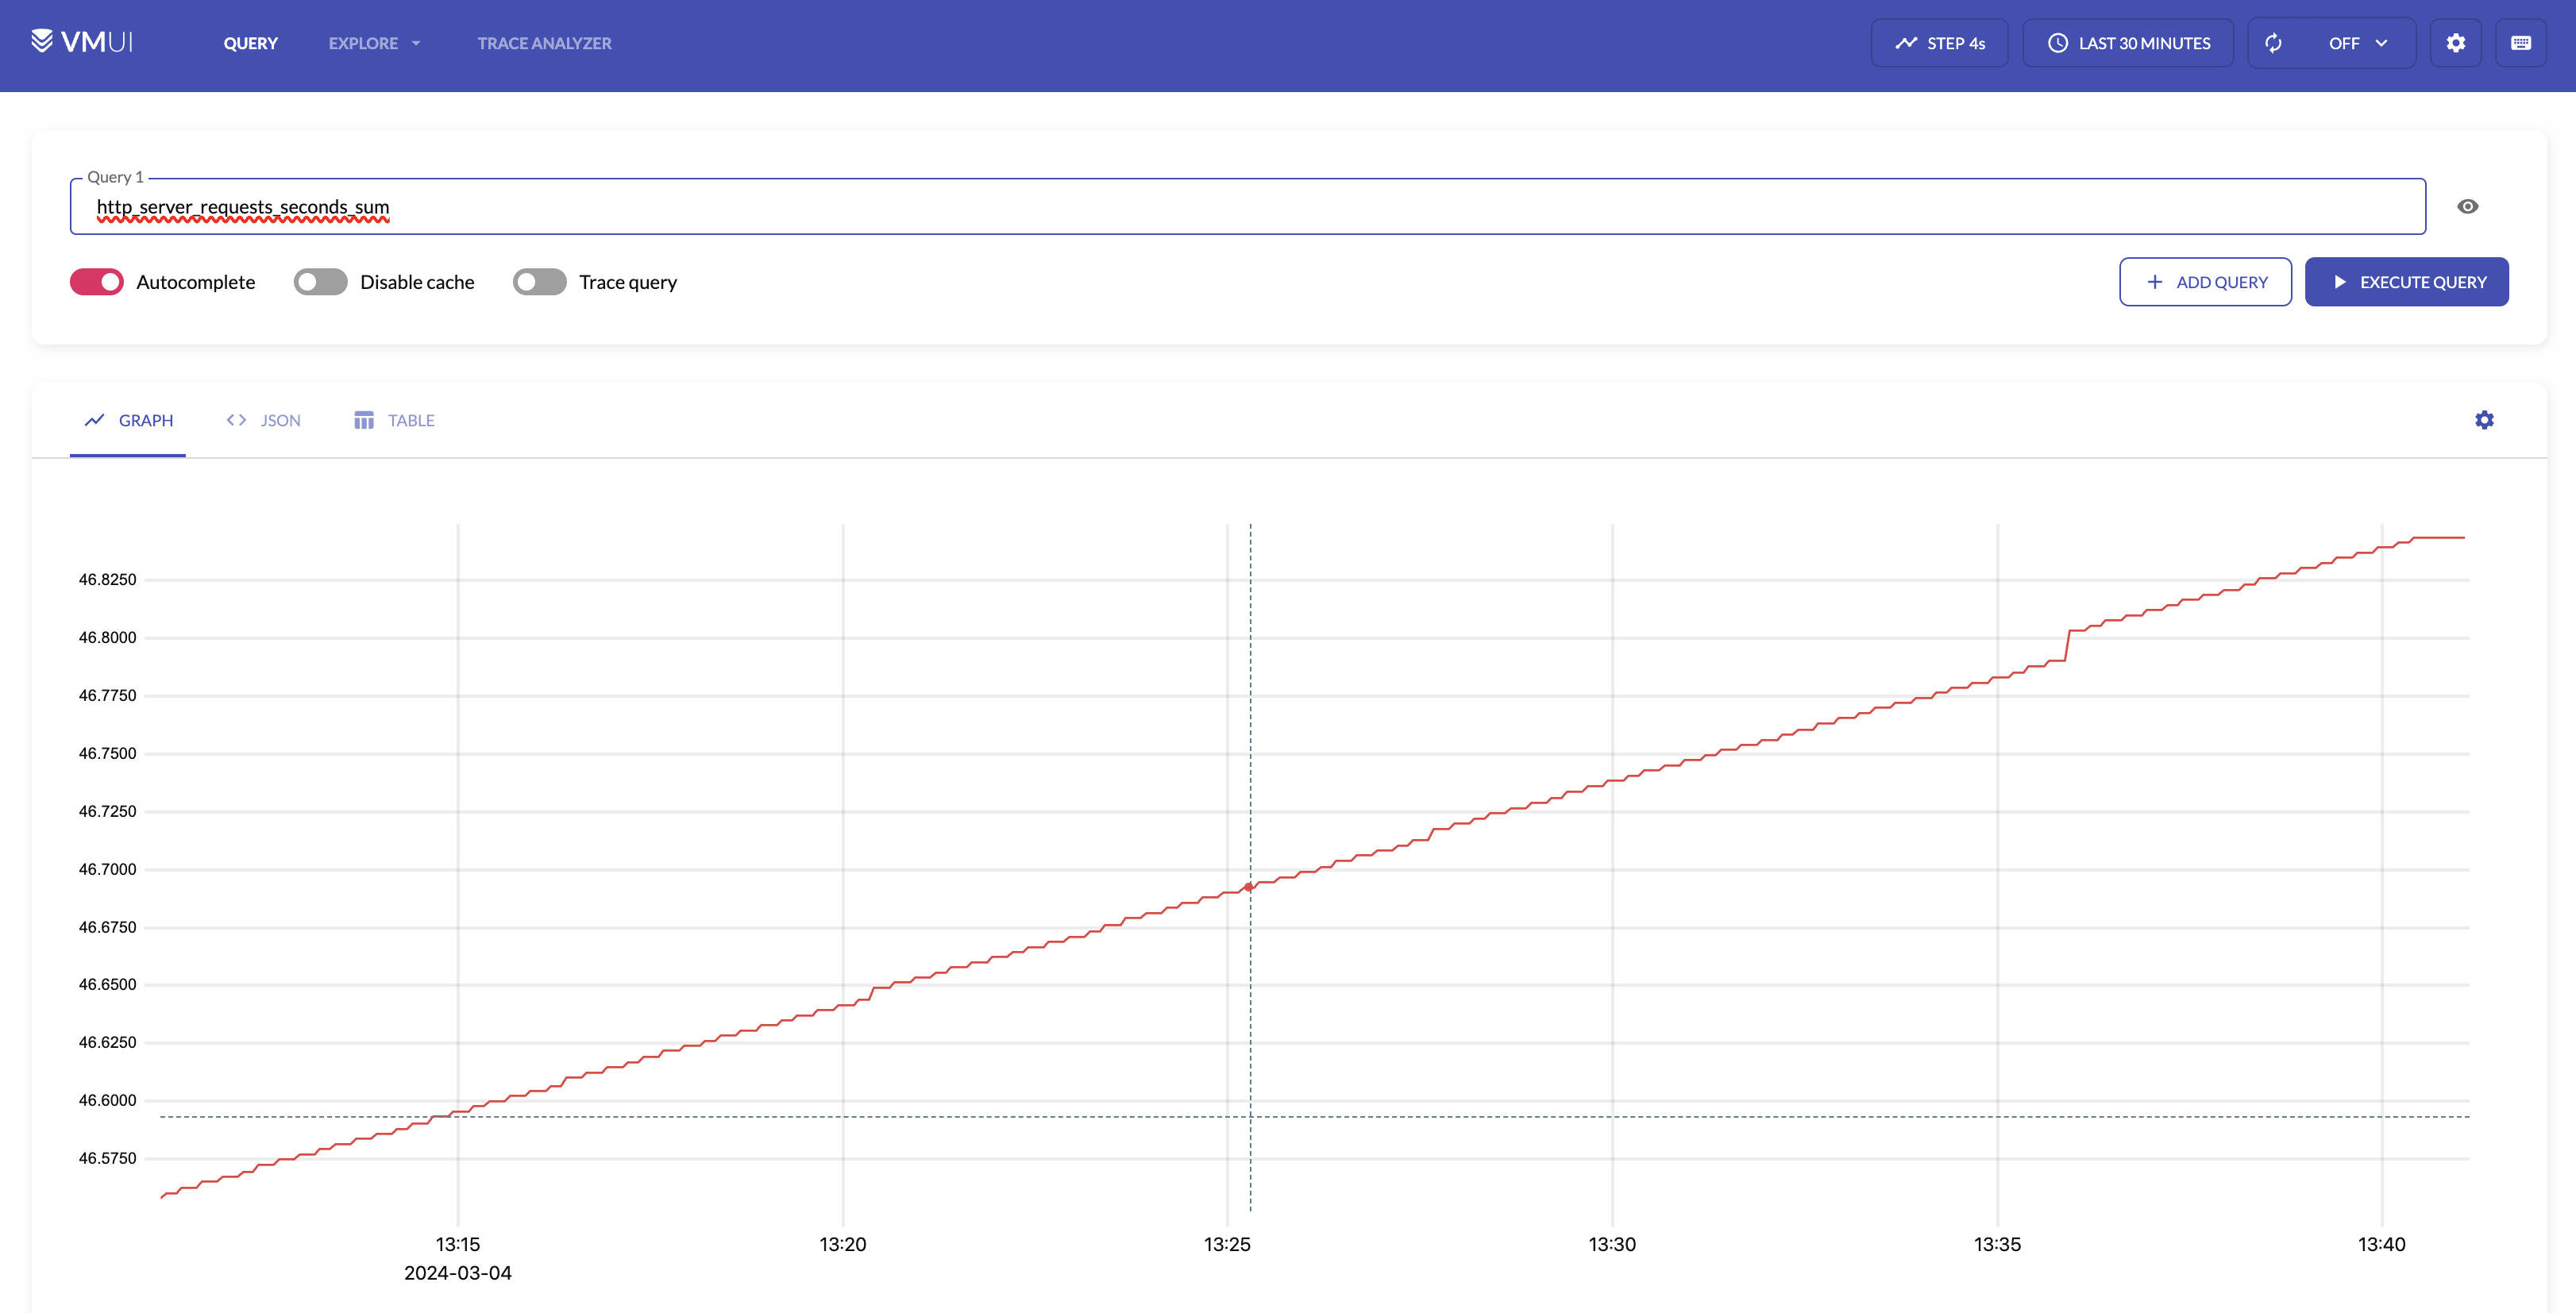
Task: Open global settings gear in header
Action: click(x=2455, y=43)
